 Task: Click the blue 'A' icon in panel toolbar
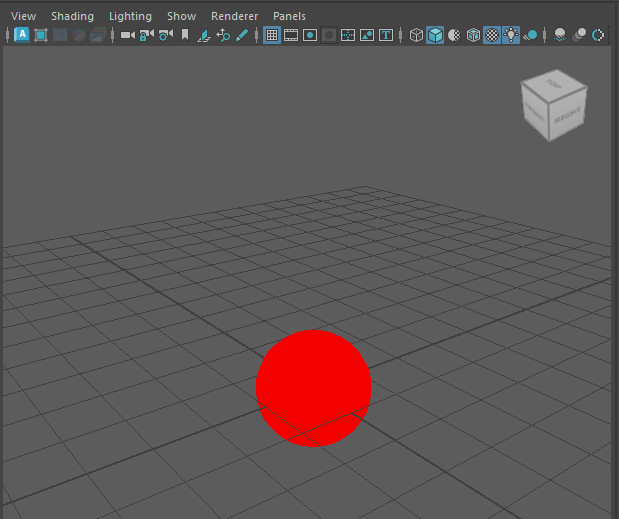22,35
